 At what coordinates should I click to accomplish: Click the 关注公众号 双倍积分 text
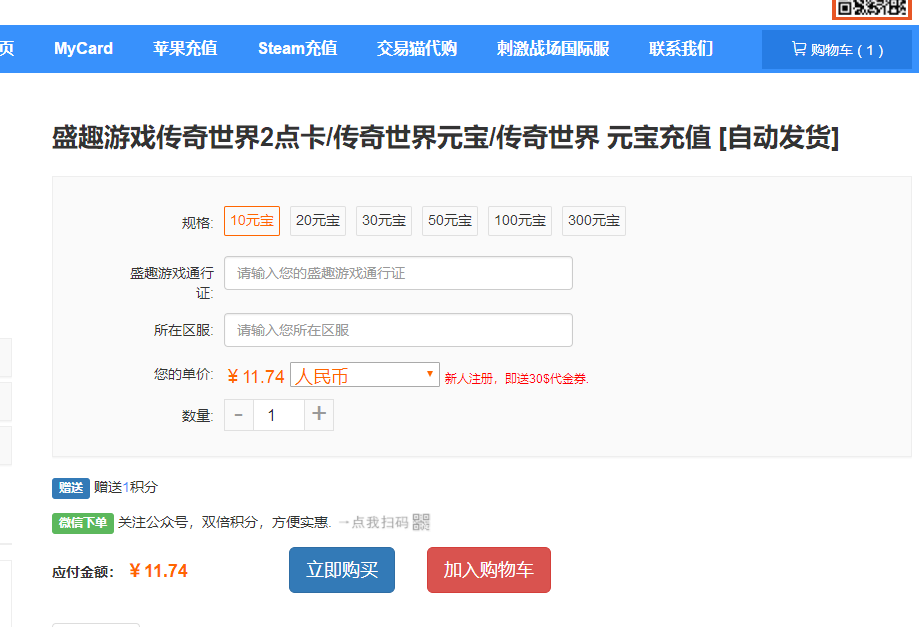[224, 522]
